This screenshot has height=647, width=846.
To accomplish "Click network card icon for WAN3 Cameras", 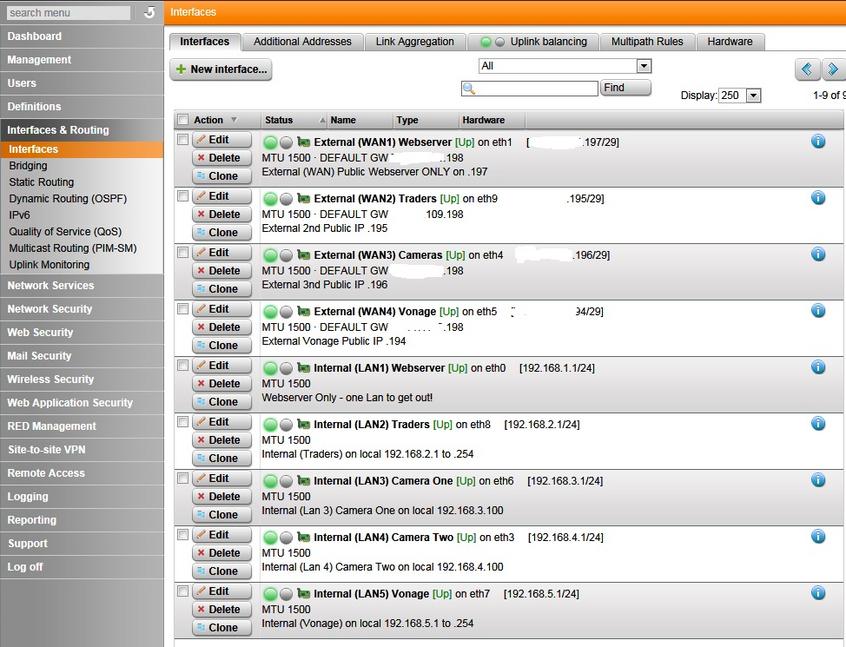I will point(304,255).
